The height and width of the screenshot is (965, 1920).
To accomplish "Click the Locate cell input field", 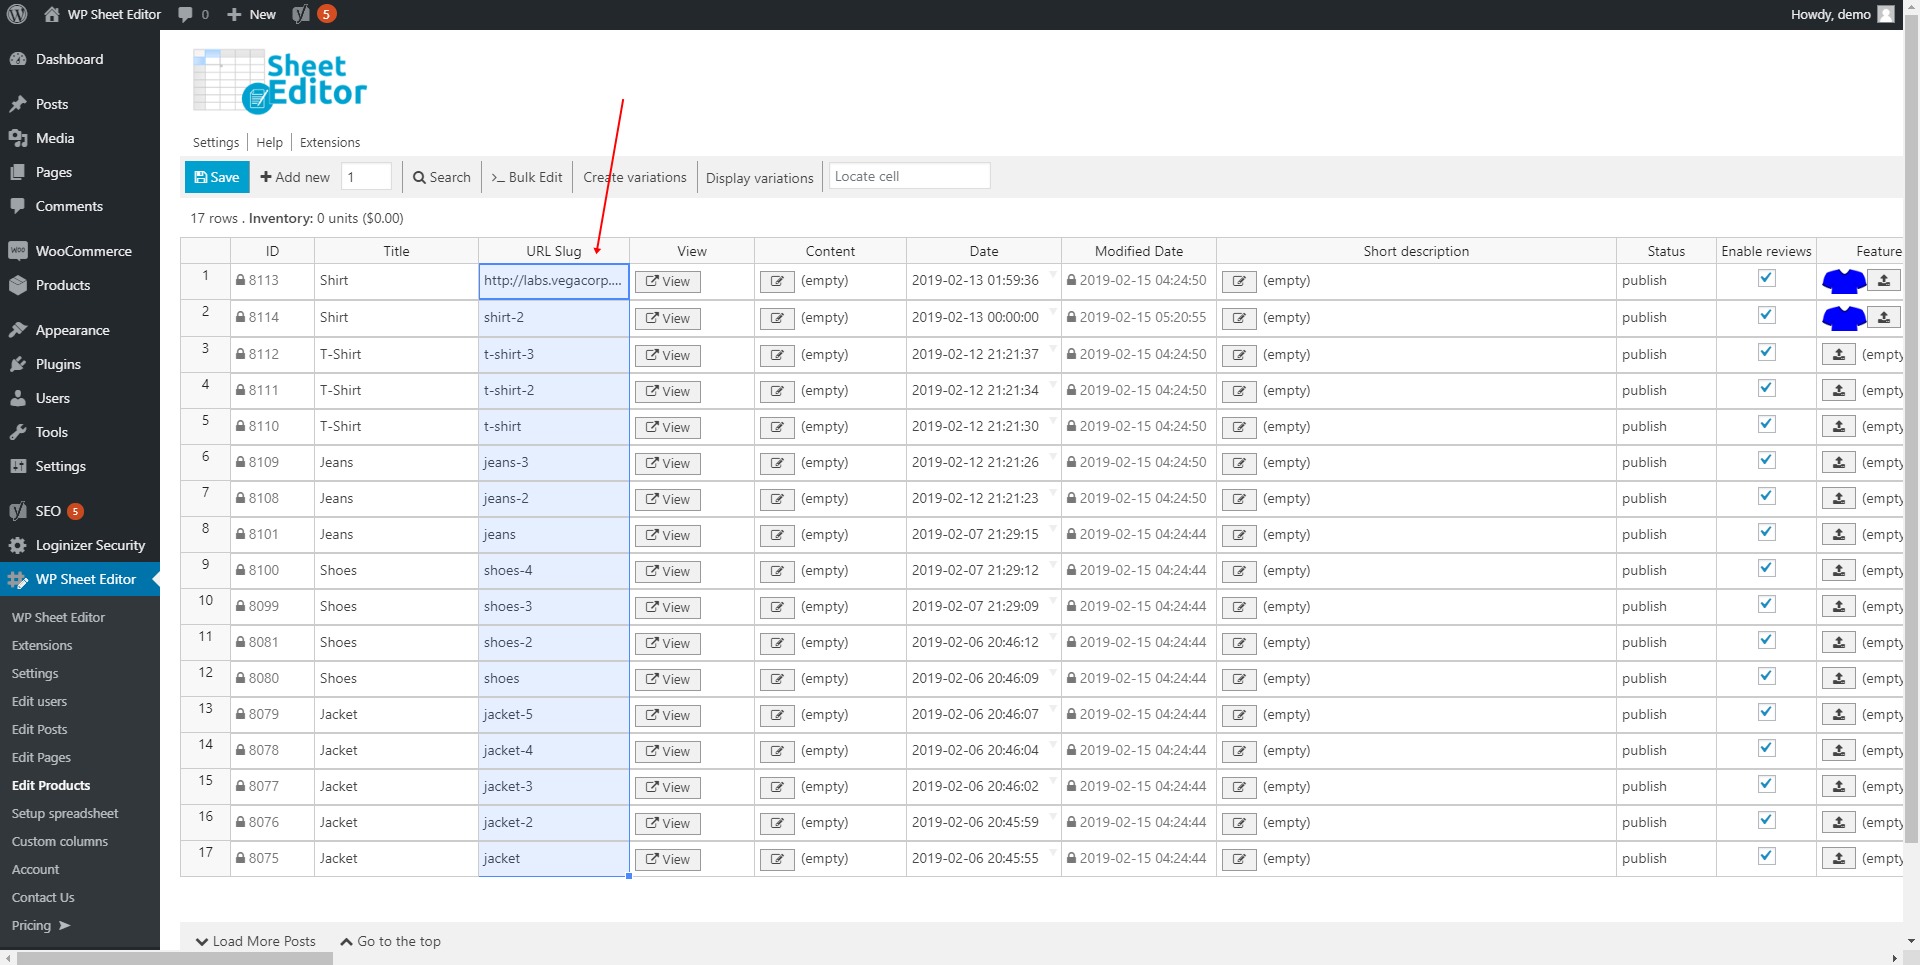I will click(x=909, y=176).
